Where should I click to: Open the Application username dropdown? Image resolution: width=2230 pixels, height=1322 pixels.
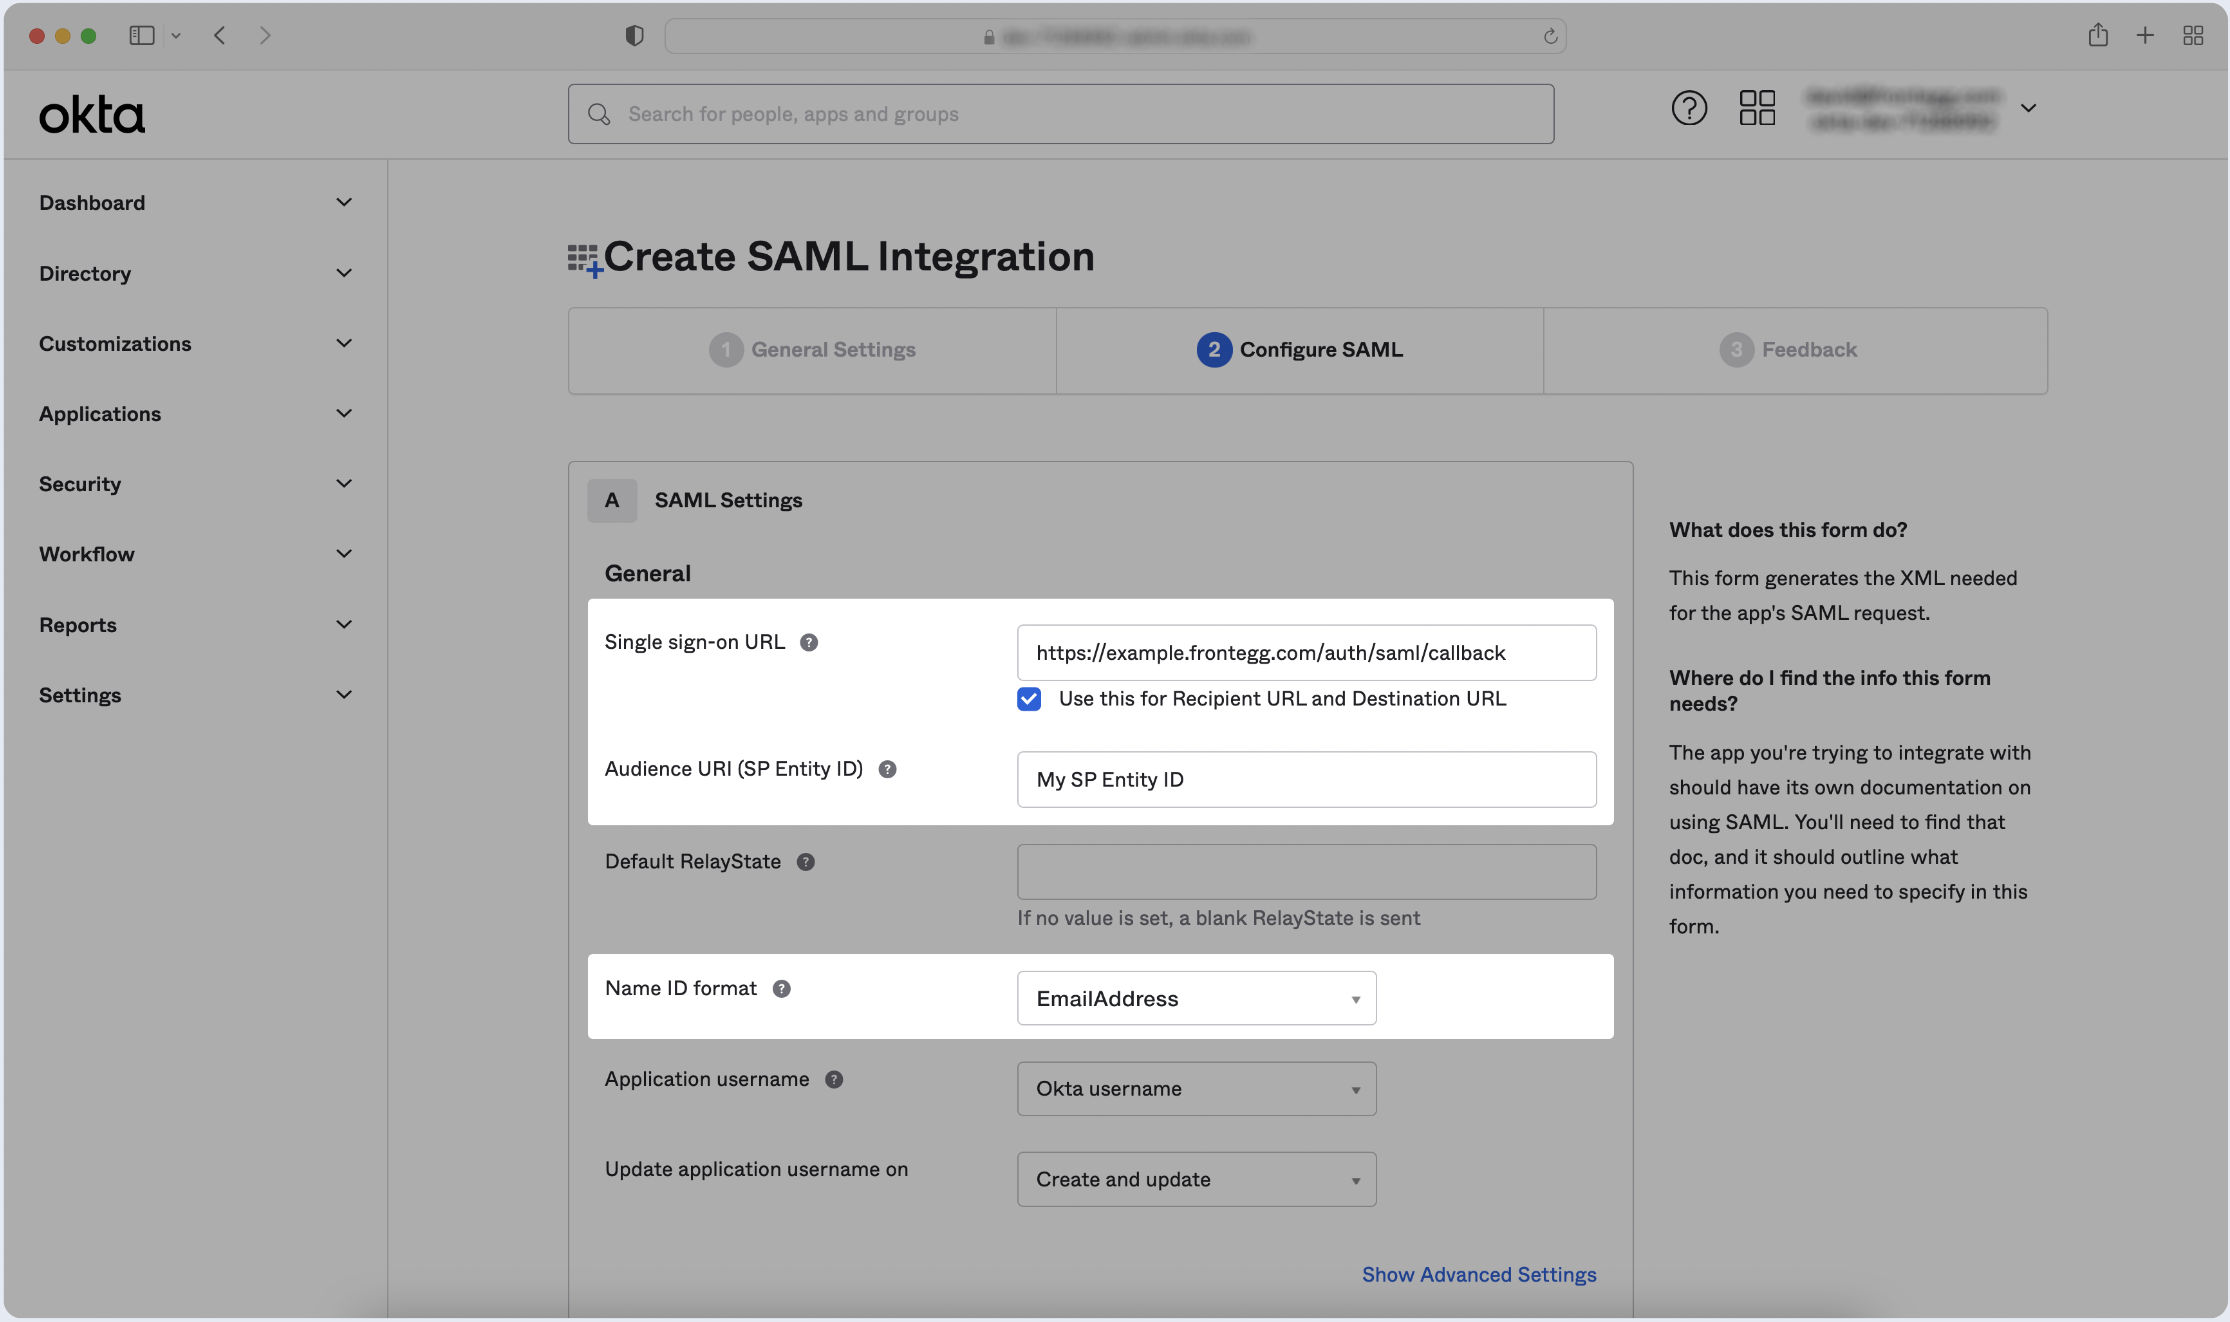(x=1196, y=1089)
